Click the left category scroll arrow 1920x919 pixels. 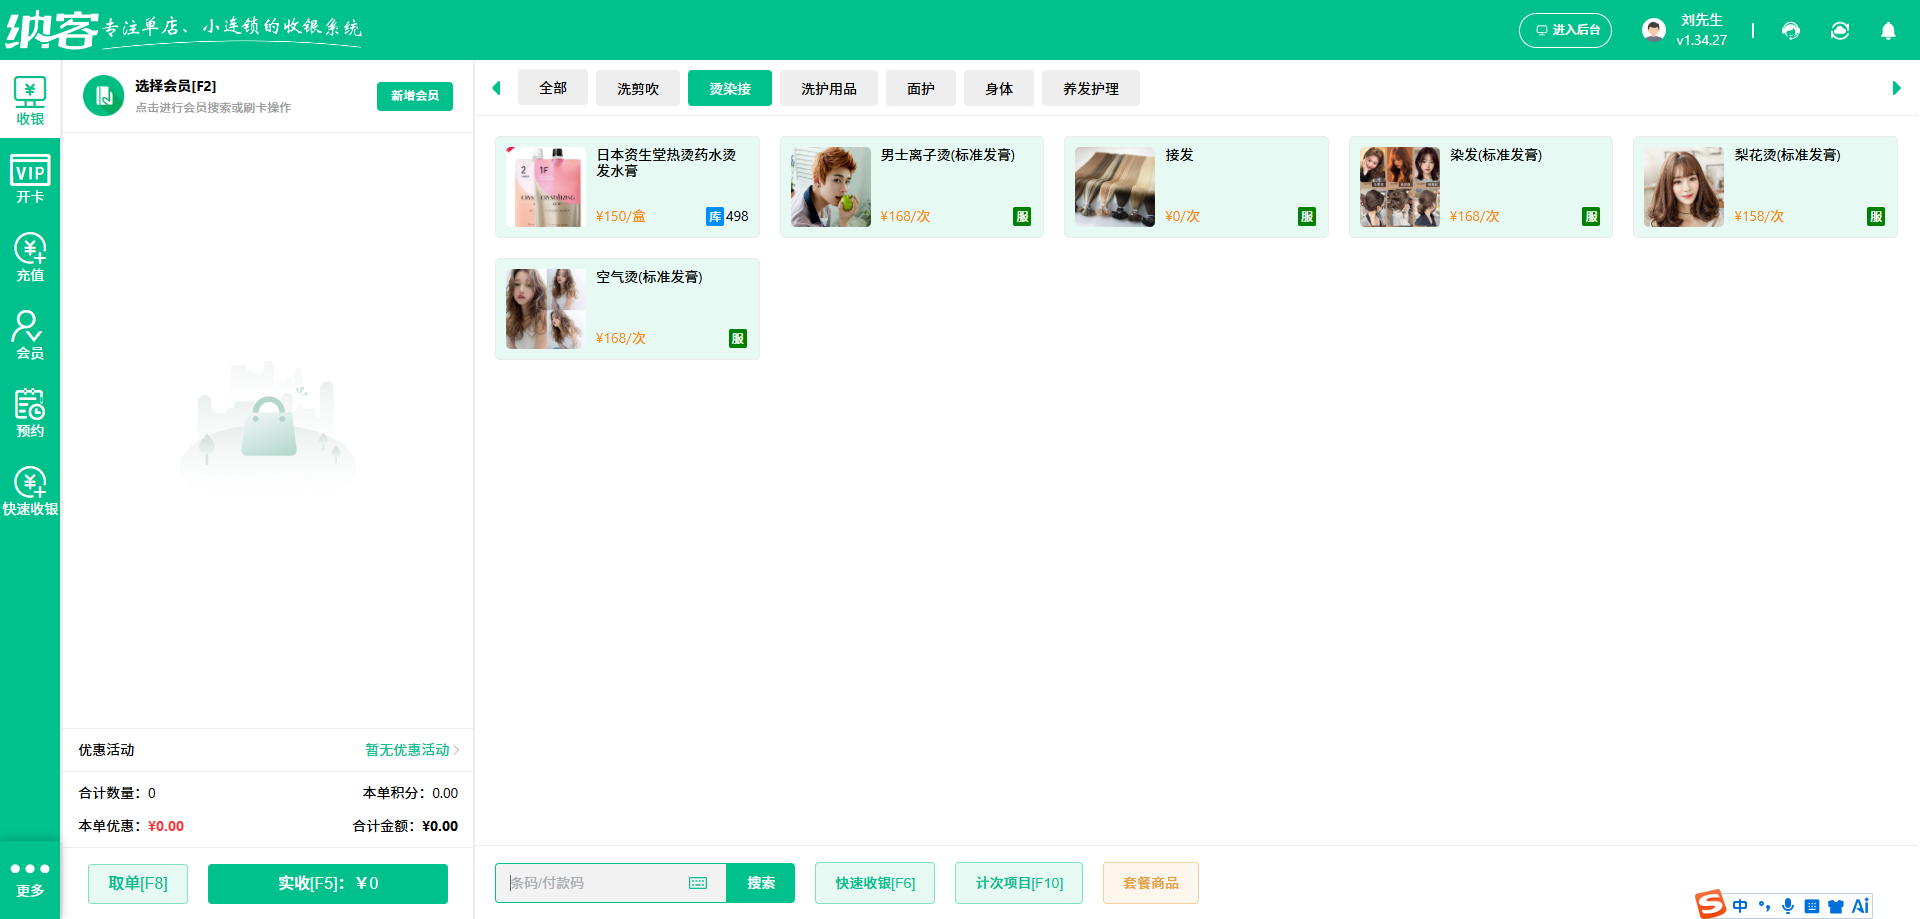point(497,88)
